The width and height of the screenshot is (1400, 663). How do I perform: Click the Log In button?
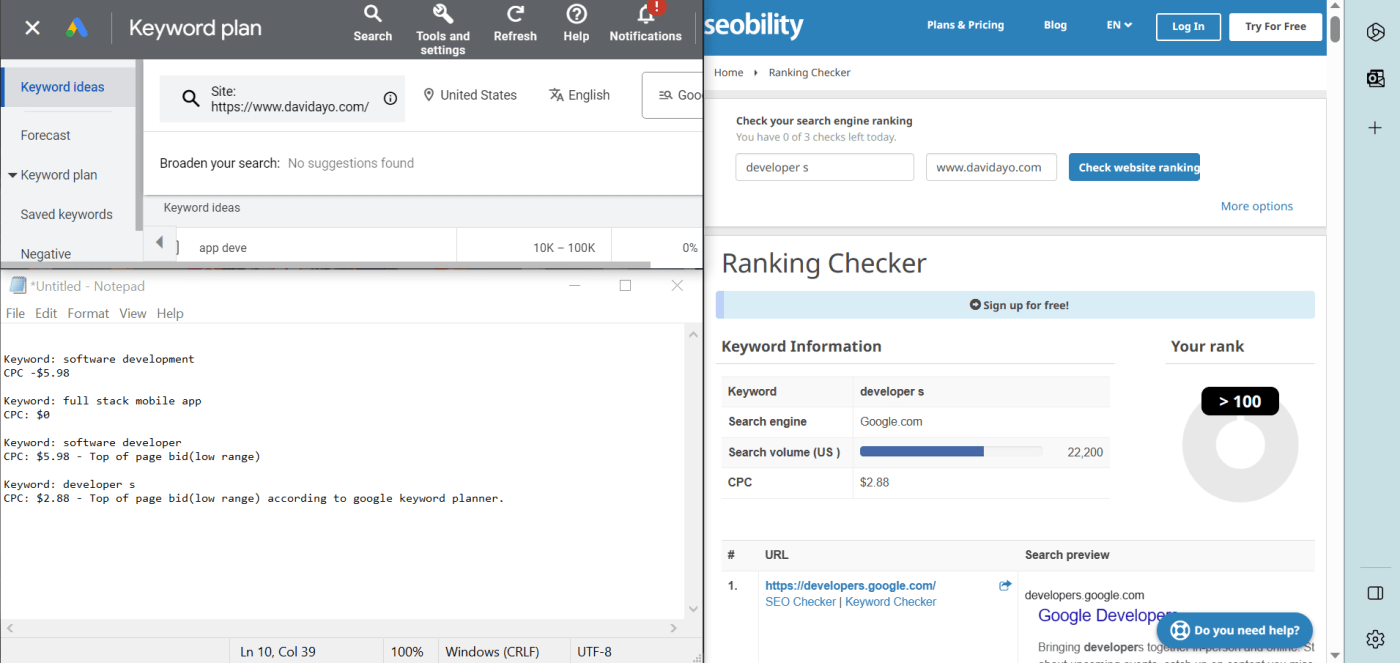1188,27
